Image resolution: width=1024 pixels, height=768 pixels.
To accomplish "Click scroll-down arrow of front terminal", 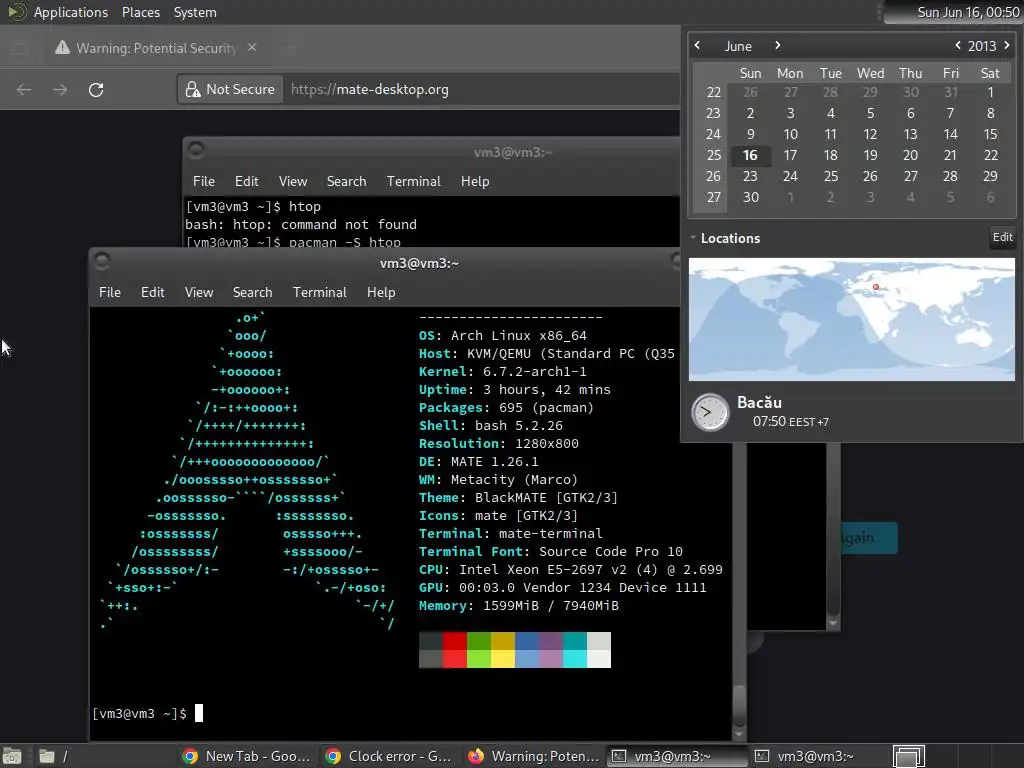I will point(739,733).
